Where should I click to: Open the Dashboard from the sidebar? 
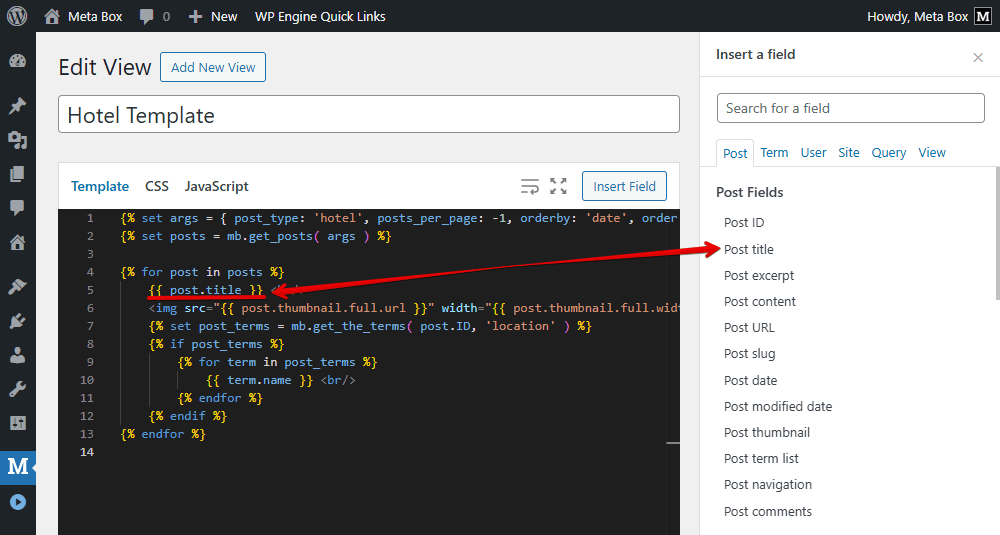pos(17,62)
